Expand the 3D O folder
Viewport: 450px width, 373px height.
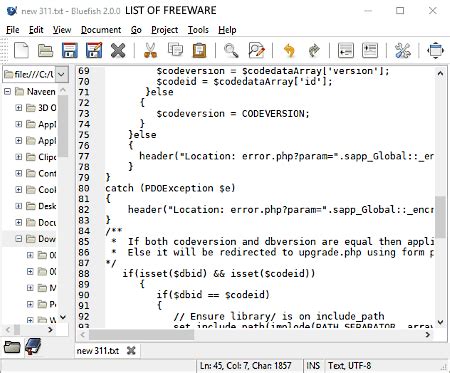pos(19,108)
